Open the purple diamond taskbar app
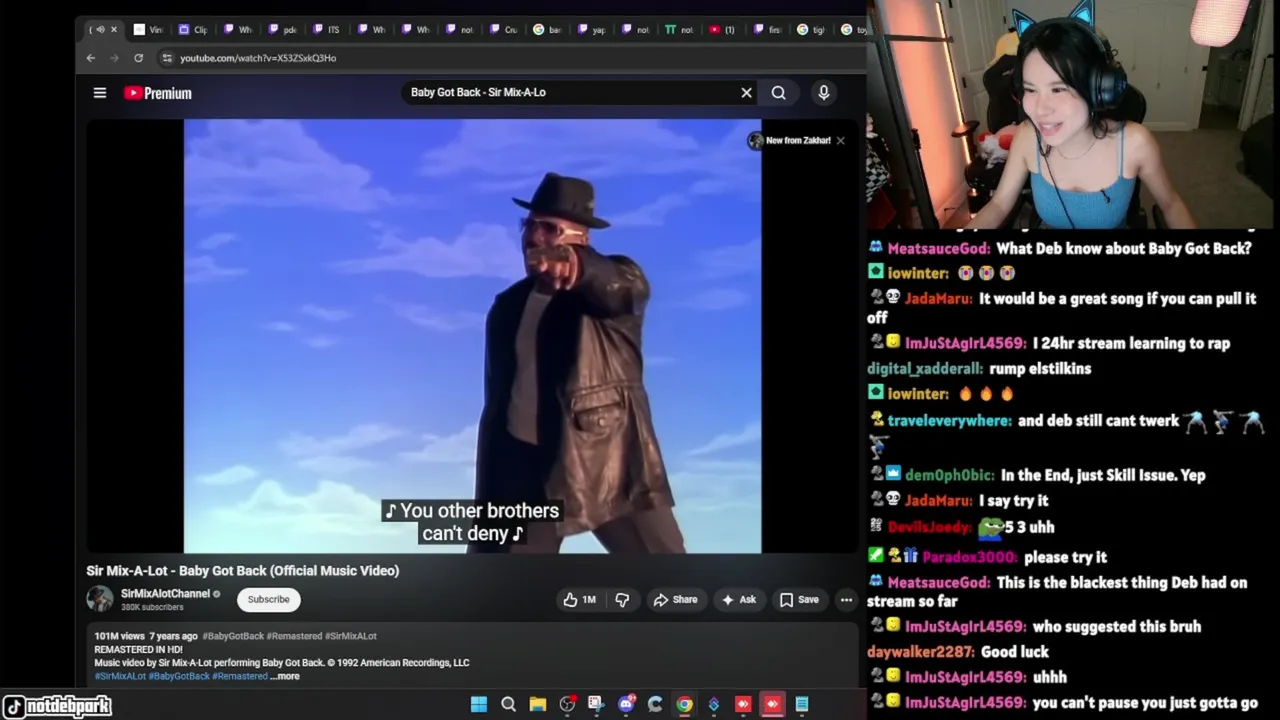Screen dimensions: 1280x720 pos(714,704)
